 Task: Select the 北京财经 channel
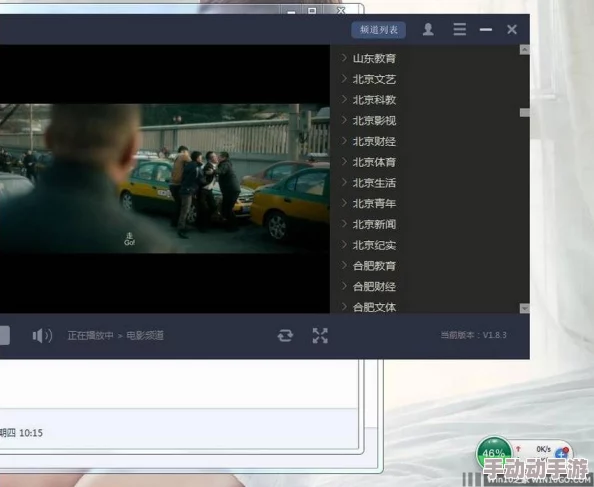(x=374, y=142)
